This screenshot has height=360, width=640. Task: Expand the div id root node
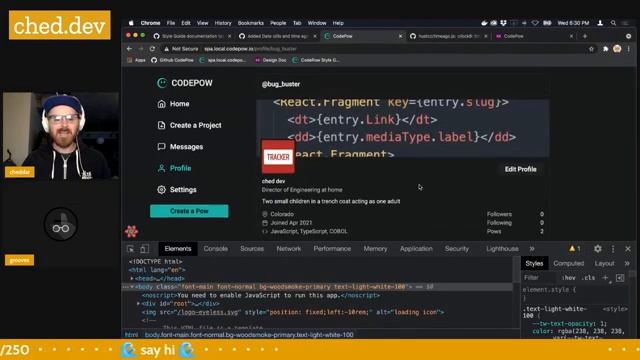pyautogui.click(x=138, y=304)
